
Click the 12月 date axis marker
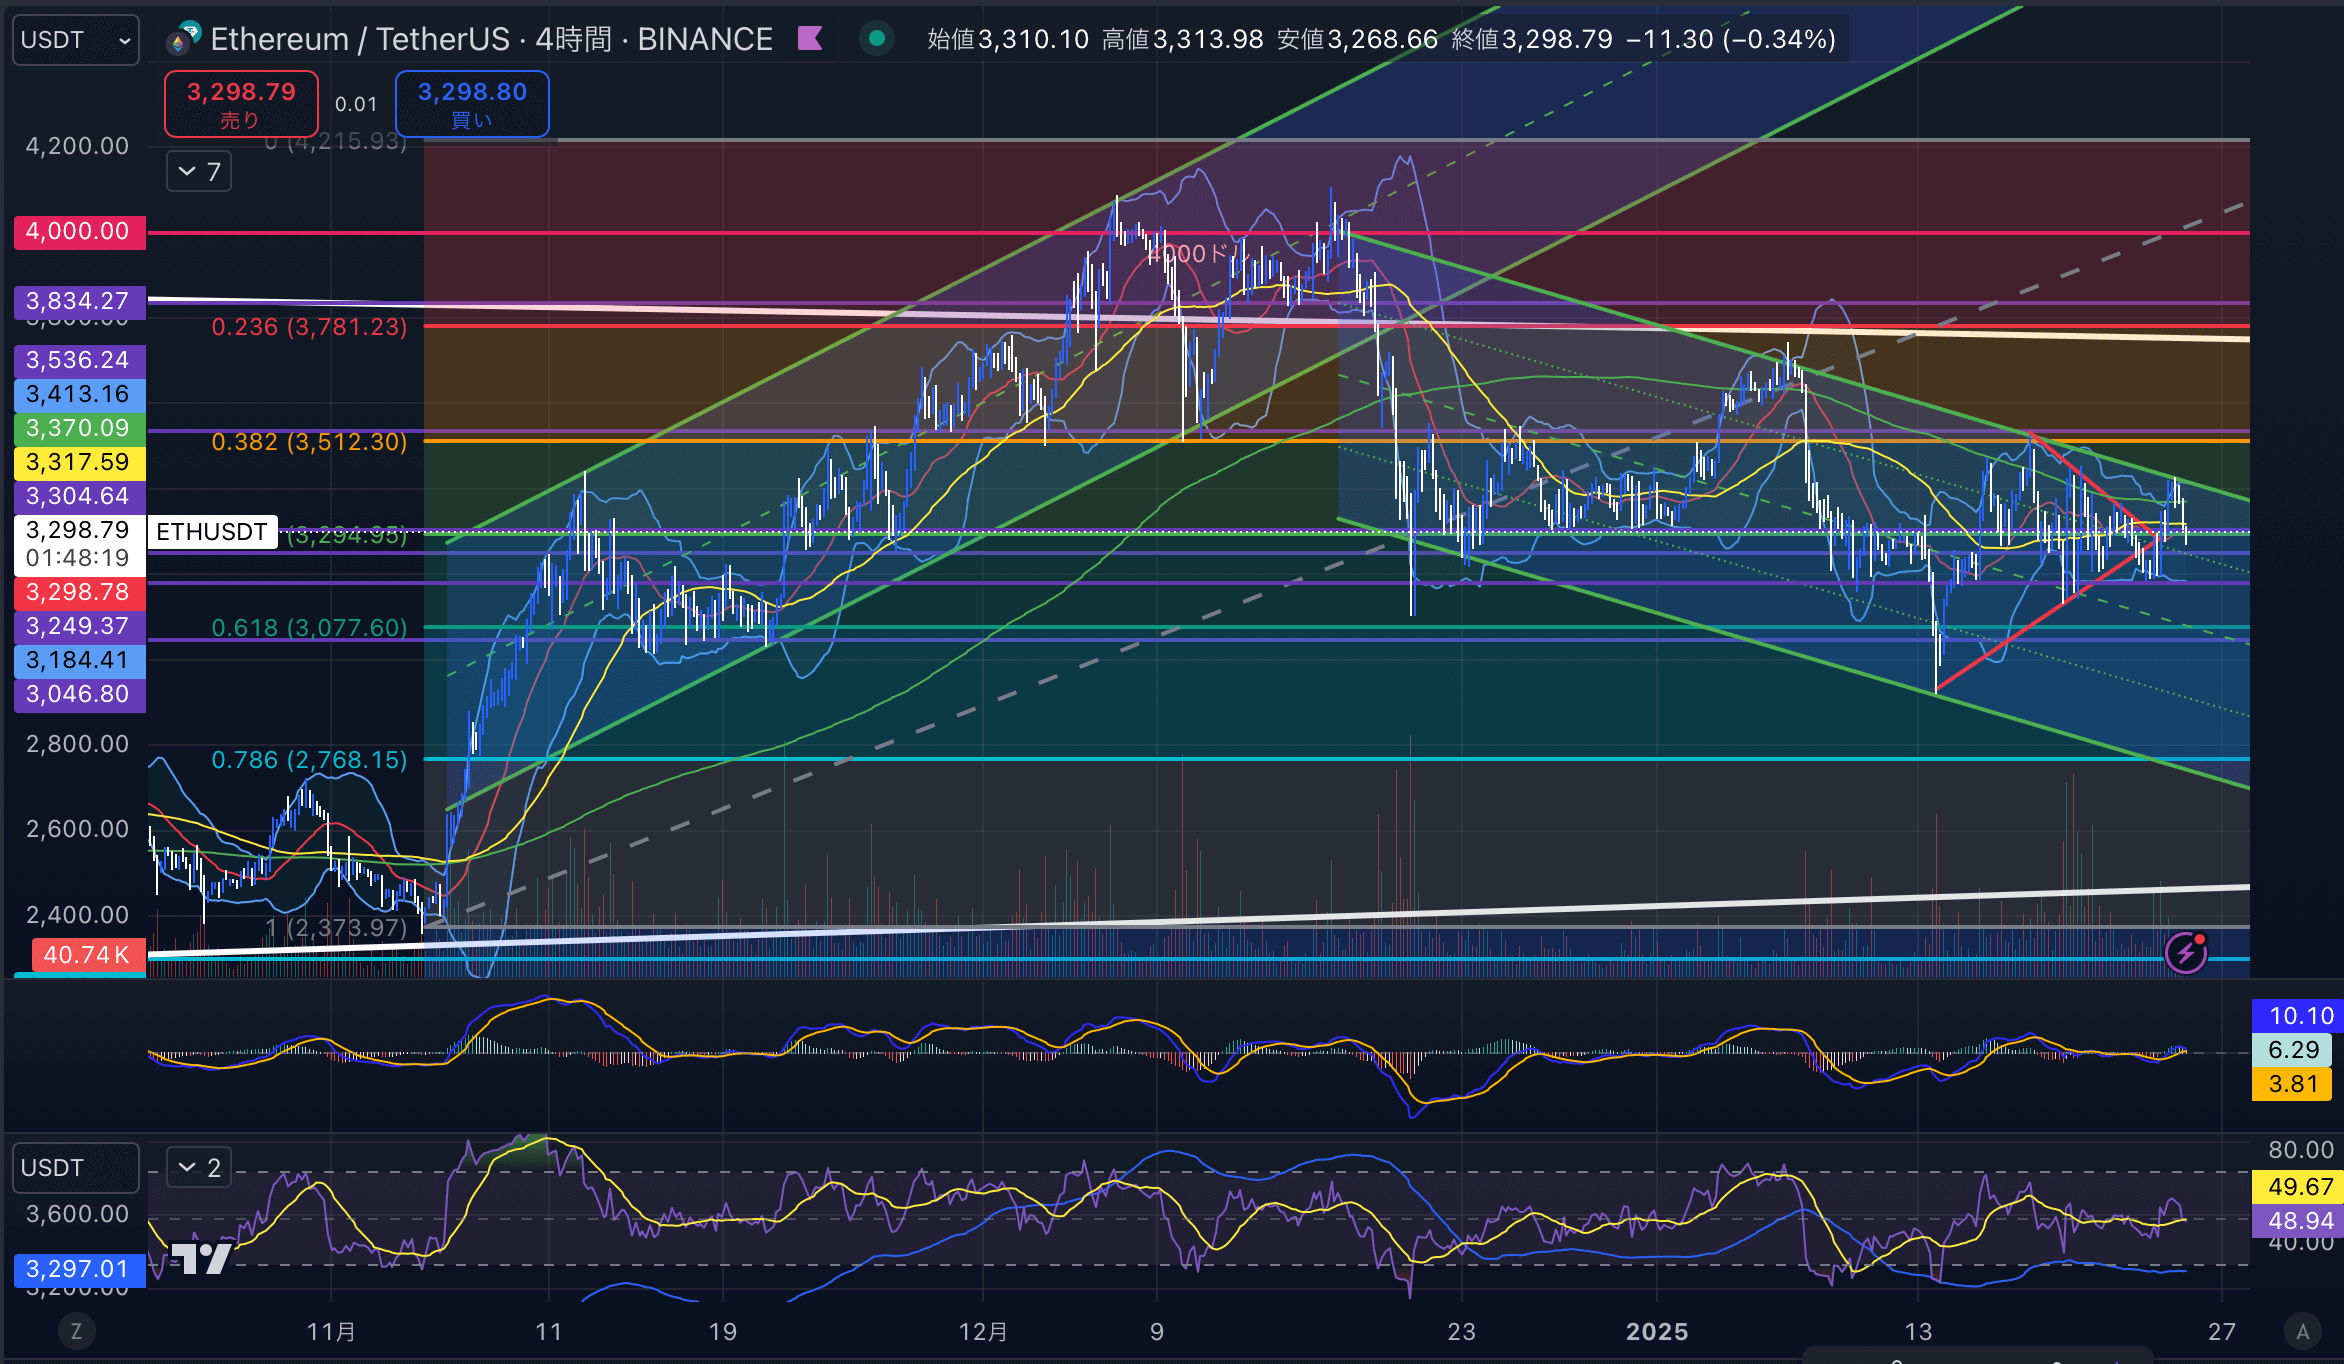coord(983,1332)
